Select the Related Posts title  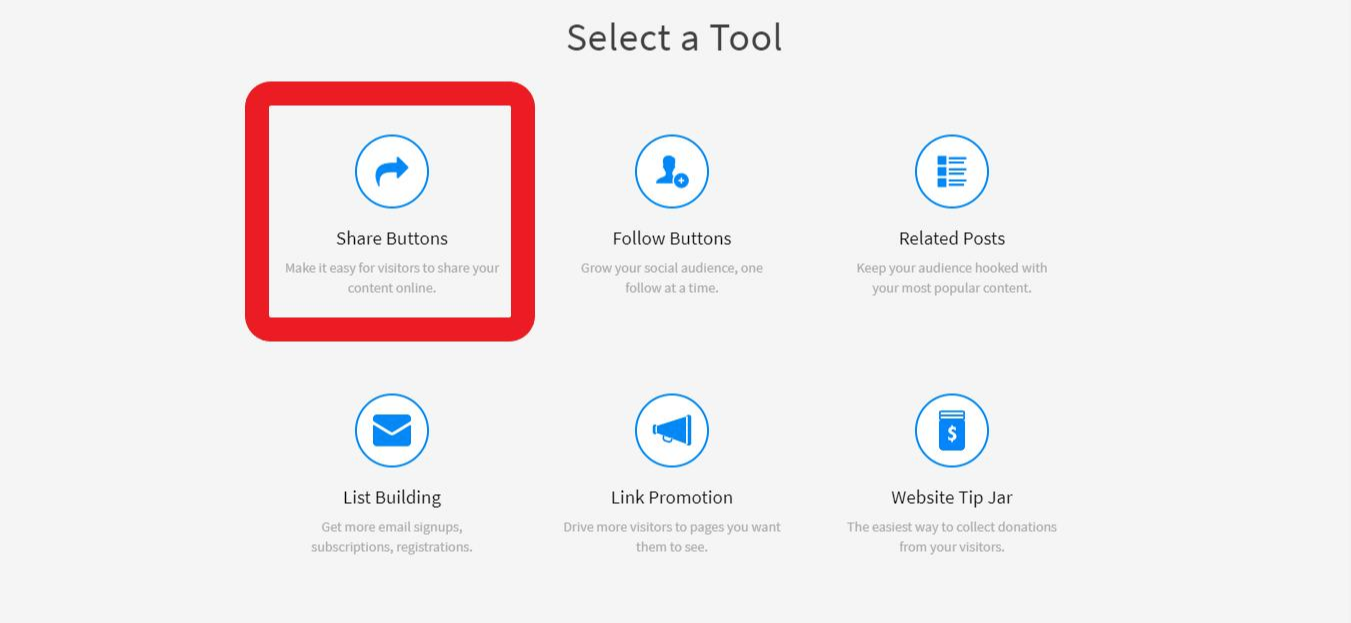click(x=952, y=238)
